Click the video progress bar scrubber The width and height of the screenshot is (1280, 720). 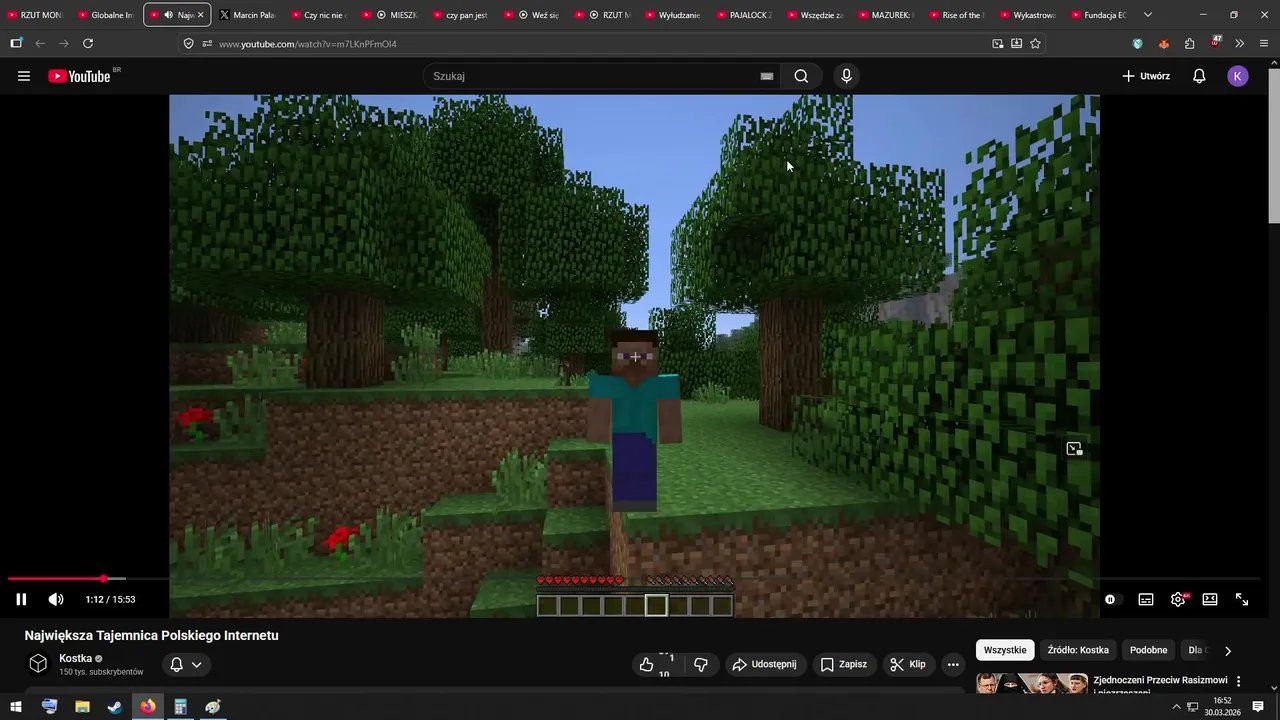104,579
